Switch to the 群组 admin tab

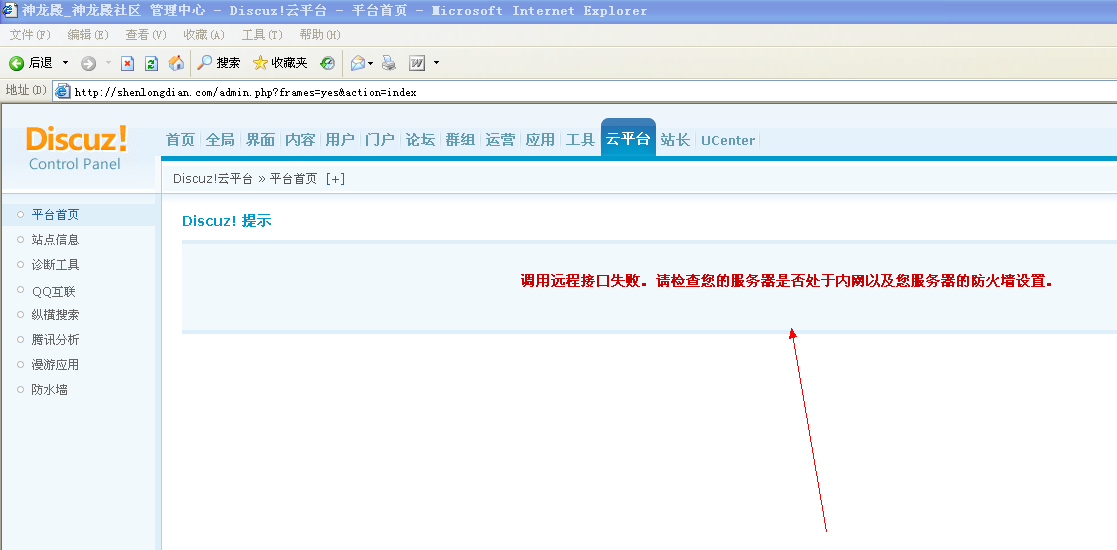pyautogui.click(x=460, y=140)
